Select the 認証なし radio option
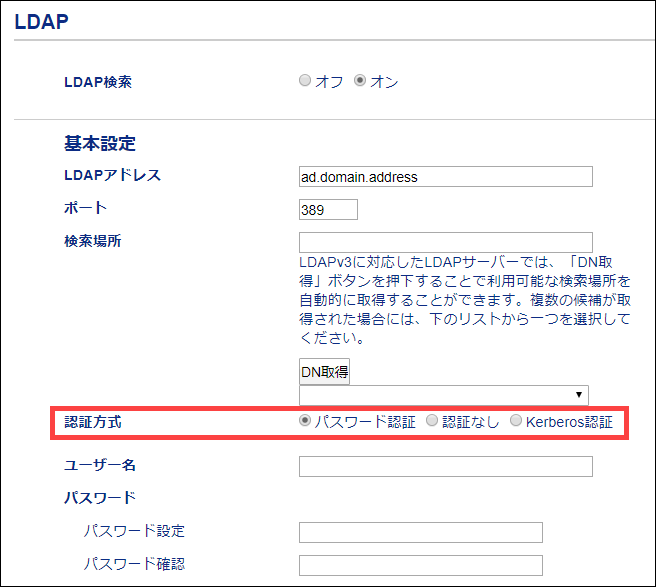This screenshot has width=656, height=587. tap(432, 421)
